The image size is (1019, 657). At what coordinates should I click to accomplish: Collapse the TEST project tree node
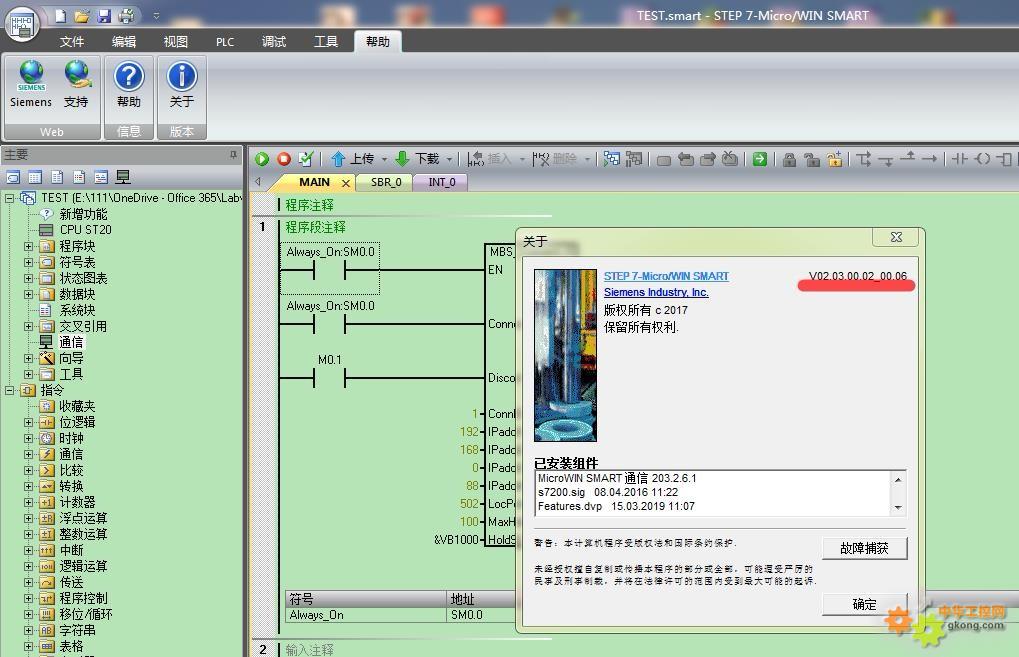[9, 198]
